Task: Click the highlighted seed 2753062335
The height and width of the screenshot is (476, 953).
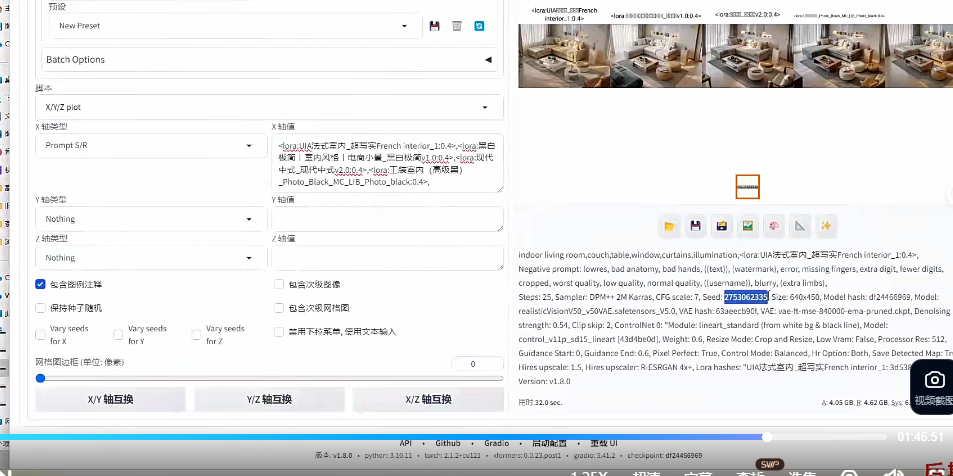Action: 746,297
